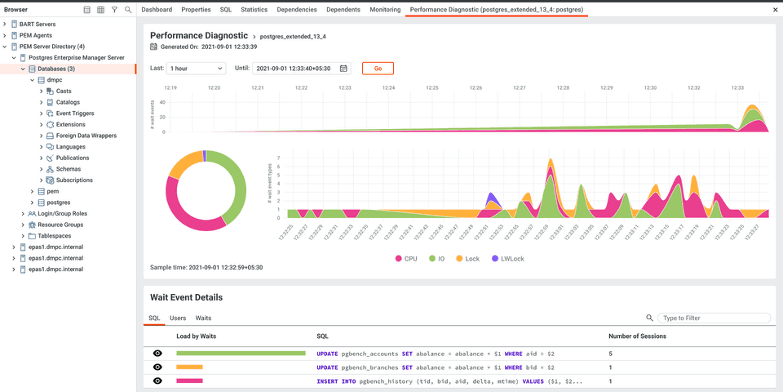Collapse the dmpc database node

32,80
